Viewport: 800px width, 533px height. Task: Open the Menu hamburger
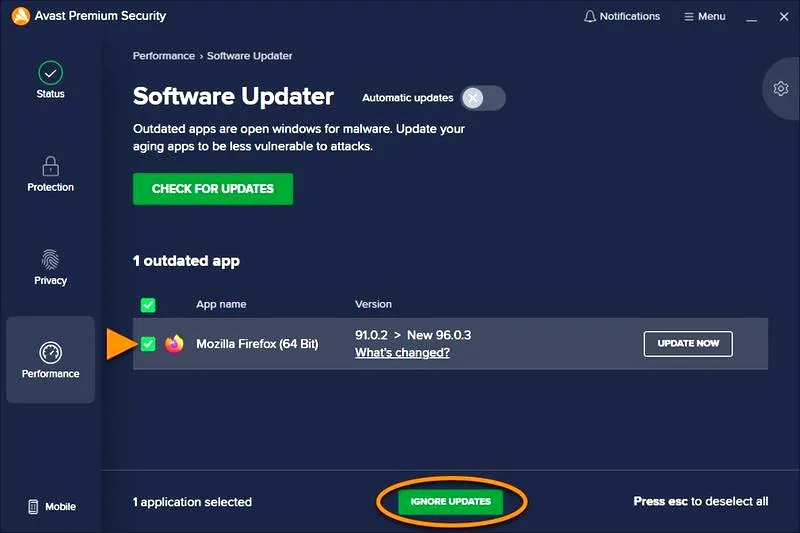click(705, 16)
